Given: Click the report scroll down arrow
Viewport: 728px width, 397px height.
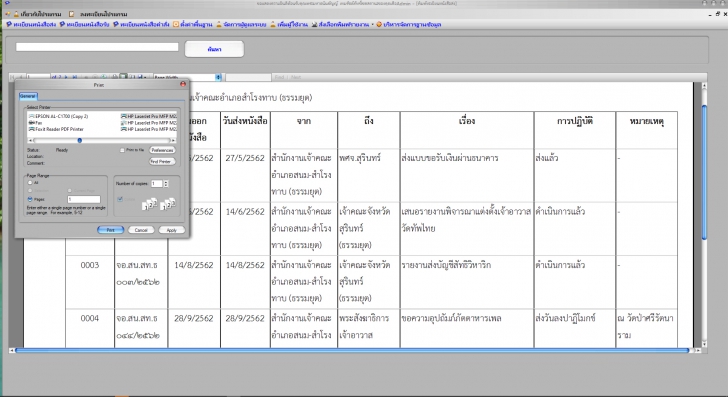Looking at the screenshot, I should click(704, 344).
